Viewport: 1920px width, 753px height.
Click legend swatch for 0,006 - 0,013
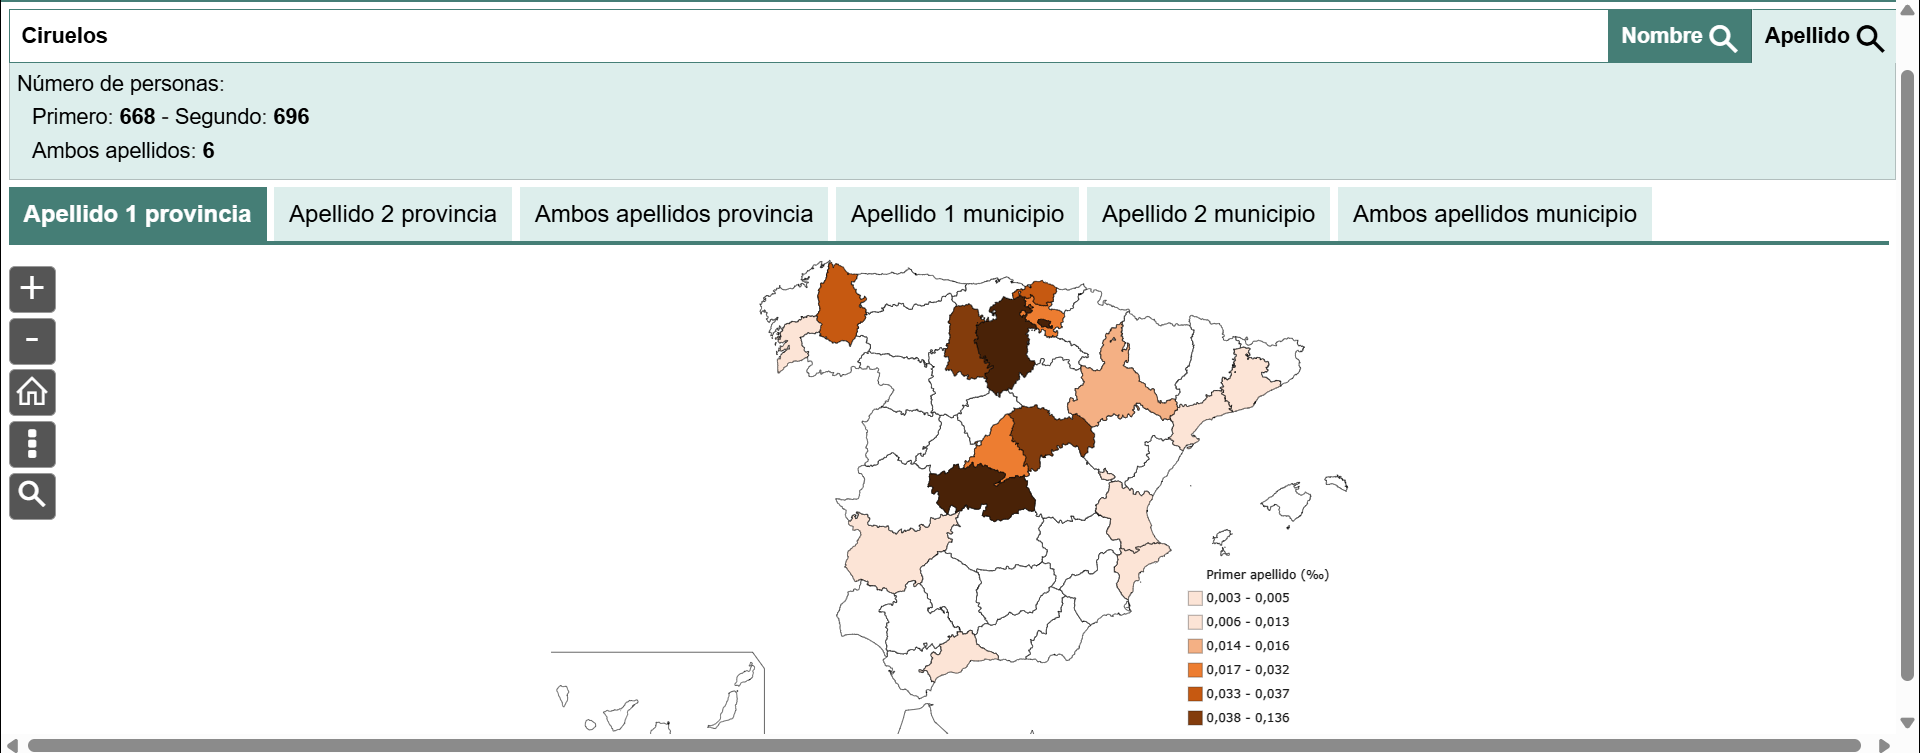coord(1195,622)
